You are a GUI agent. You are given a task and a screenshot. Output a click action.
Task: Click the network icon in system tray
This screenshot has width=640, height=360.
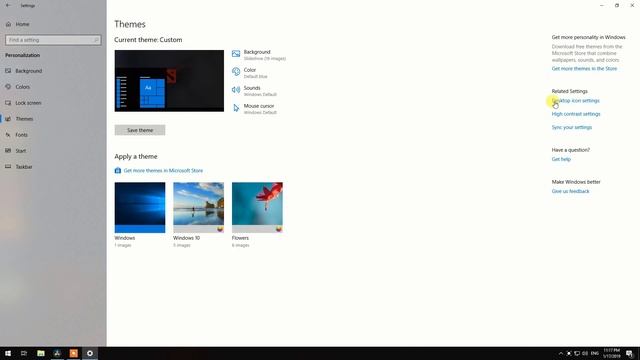(x=577, y=353)
